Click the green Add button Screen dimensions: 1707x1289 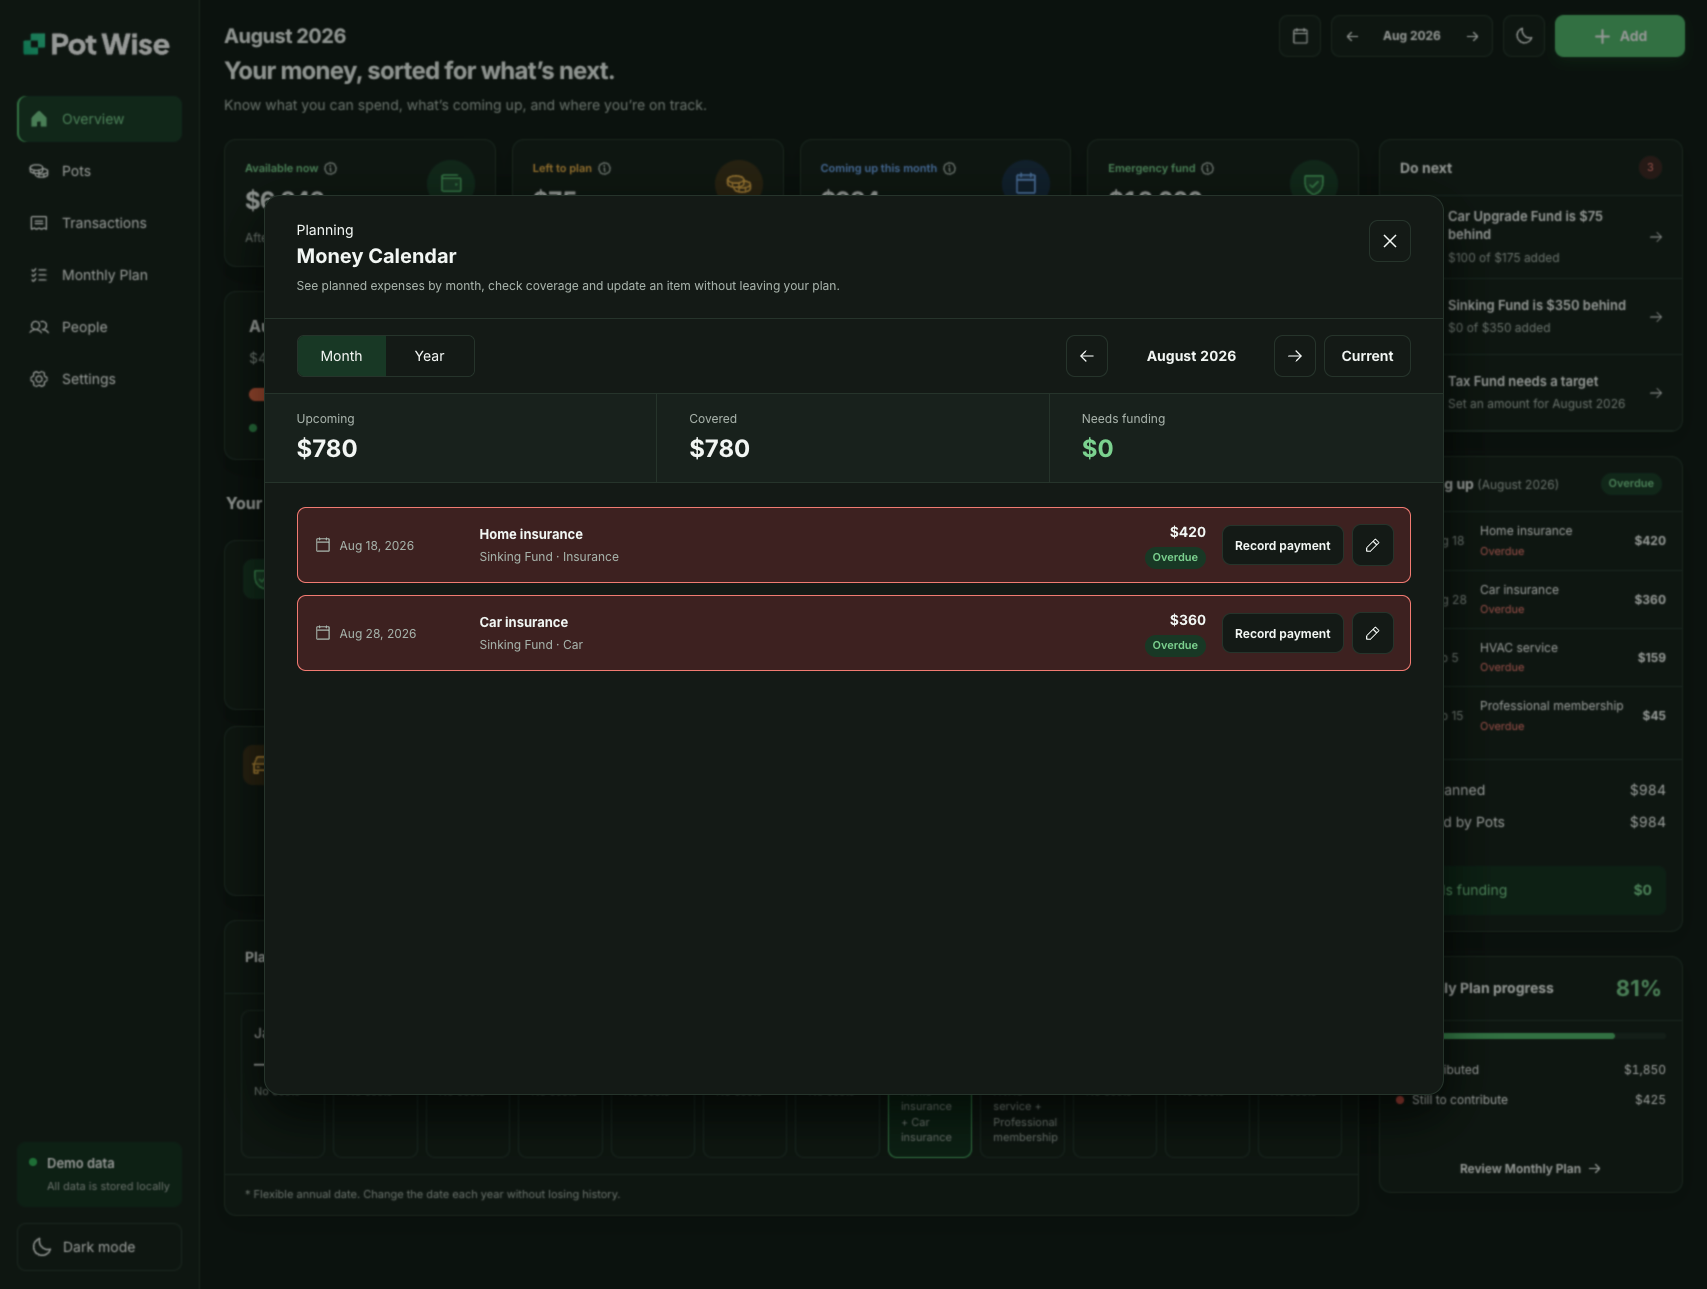click(1619, 36)
